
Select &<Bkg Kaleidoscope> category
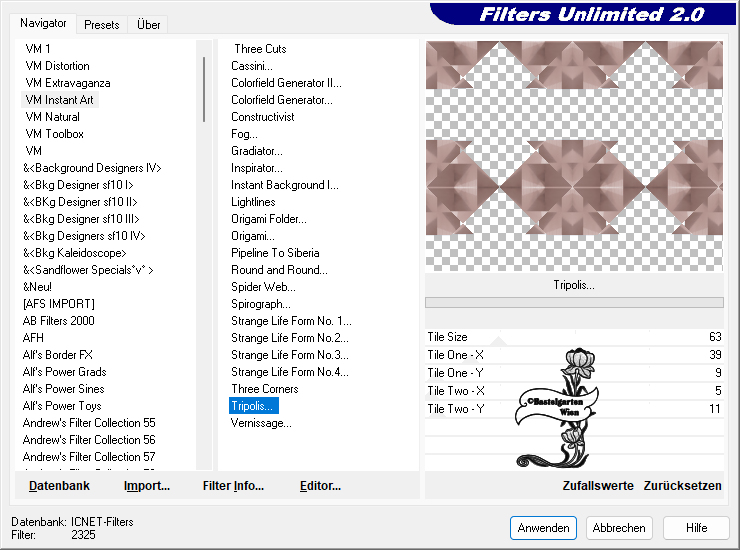pyautogui.click(x=75, y=253)
